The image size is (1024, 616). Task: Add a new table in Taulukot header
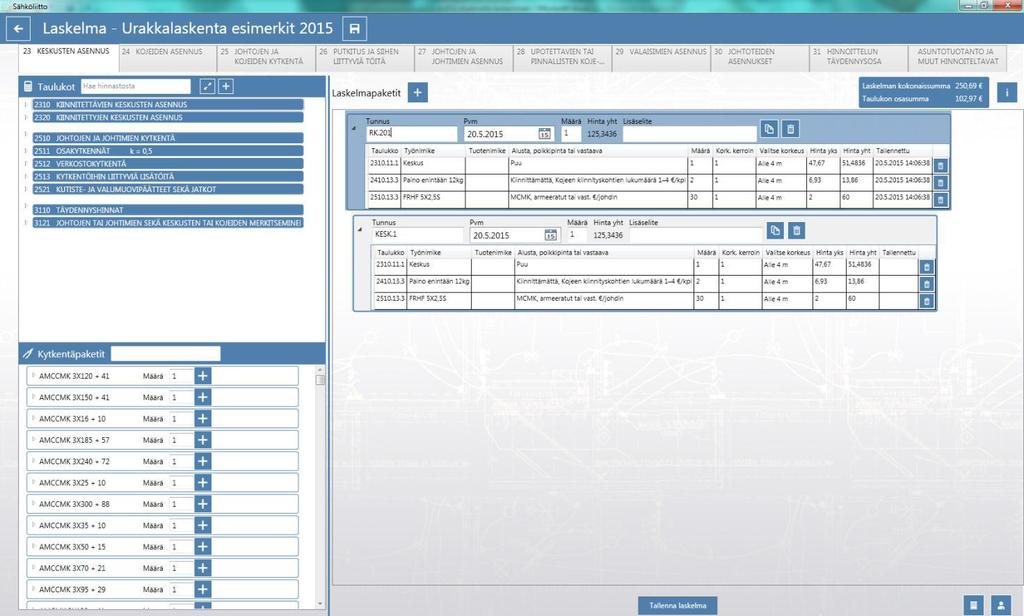click(226, 86)
